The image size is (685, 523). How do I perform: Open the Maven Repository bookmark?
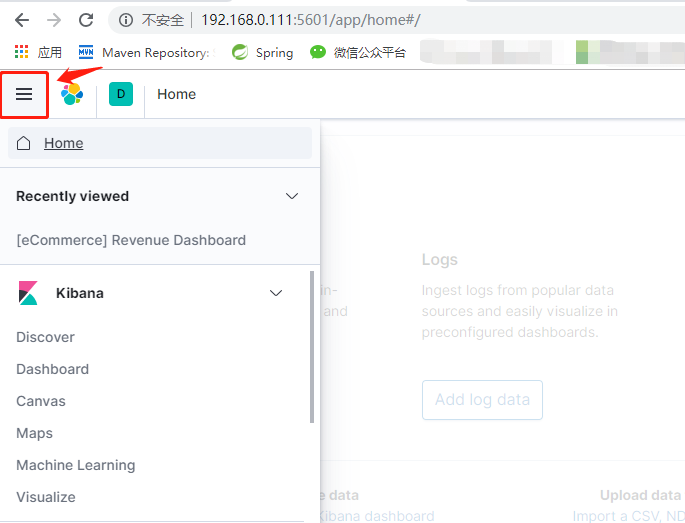[147, 52]
